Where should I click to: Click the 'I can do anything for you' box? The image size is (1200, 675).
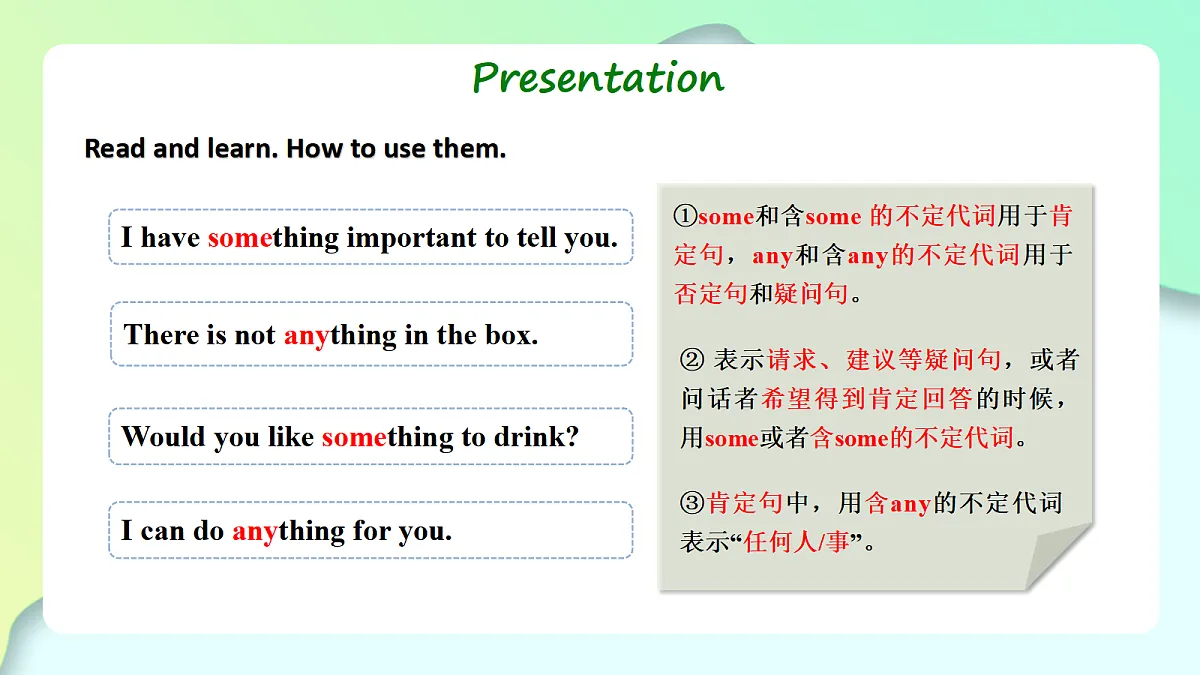pyautogui.click(x=371, y=530)
